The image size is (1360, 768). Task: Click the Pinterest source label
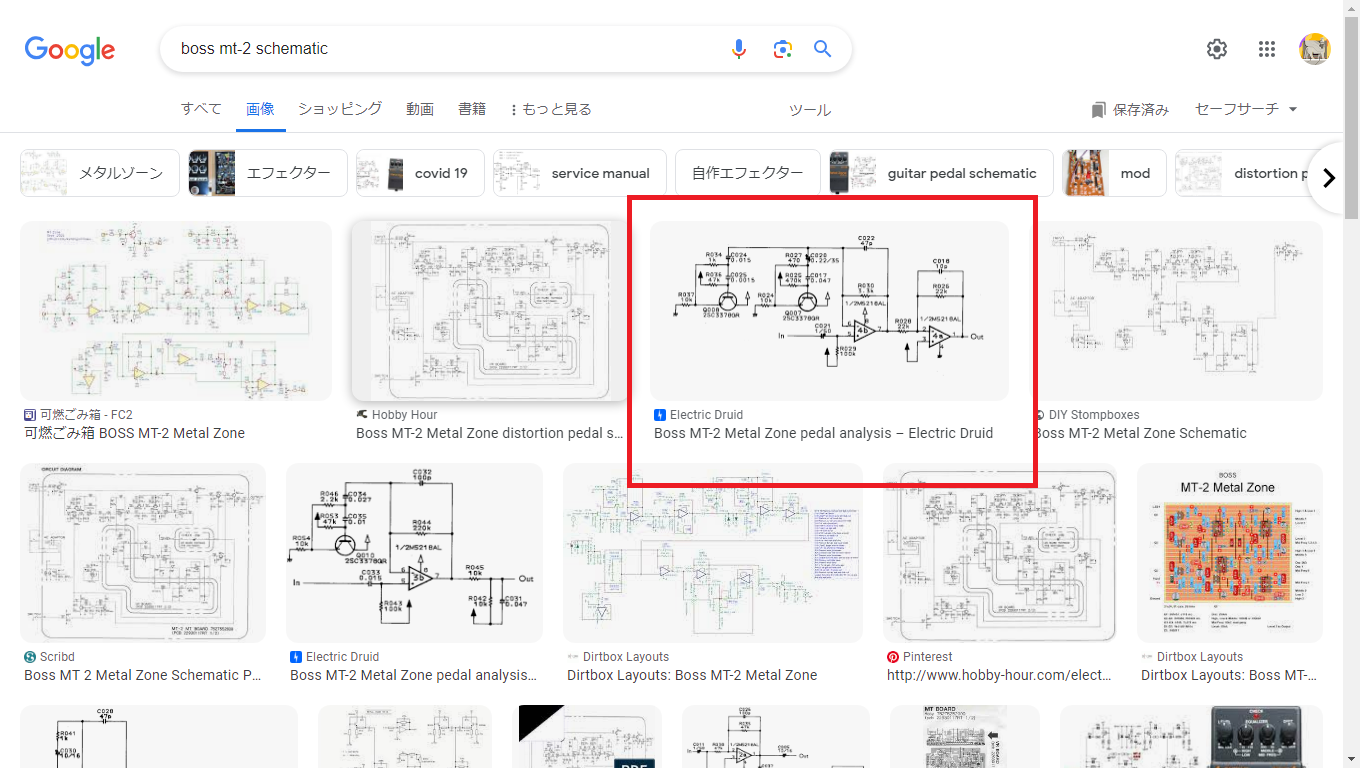[x=919, y=657]
